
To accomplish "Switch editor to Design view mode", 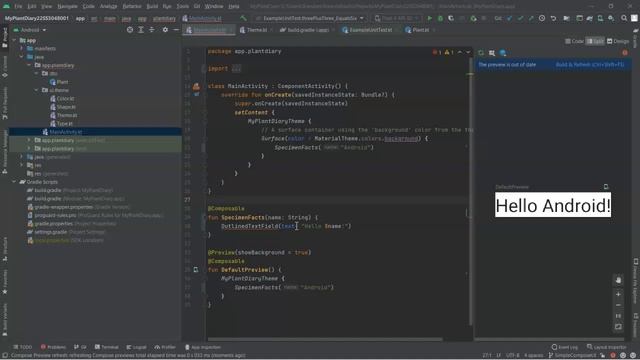I will pyautogui.click(x=618, y=41).
